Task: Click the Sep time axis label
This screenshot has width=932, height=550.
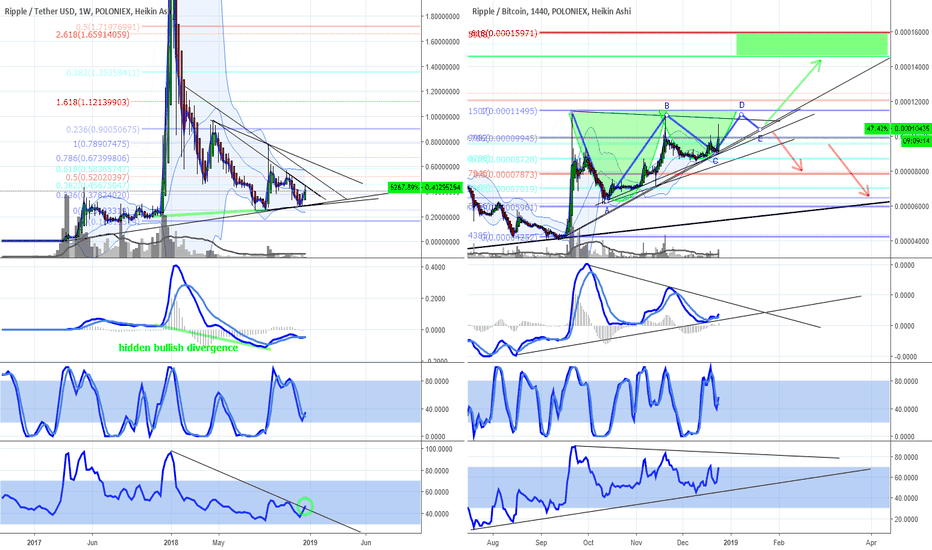Action: tap(541, 542)
